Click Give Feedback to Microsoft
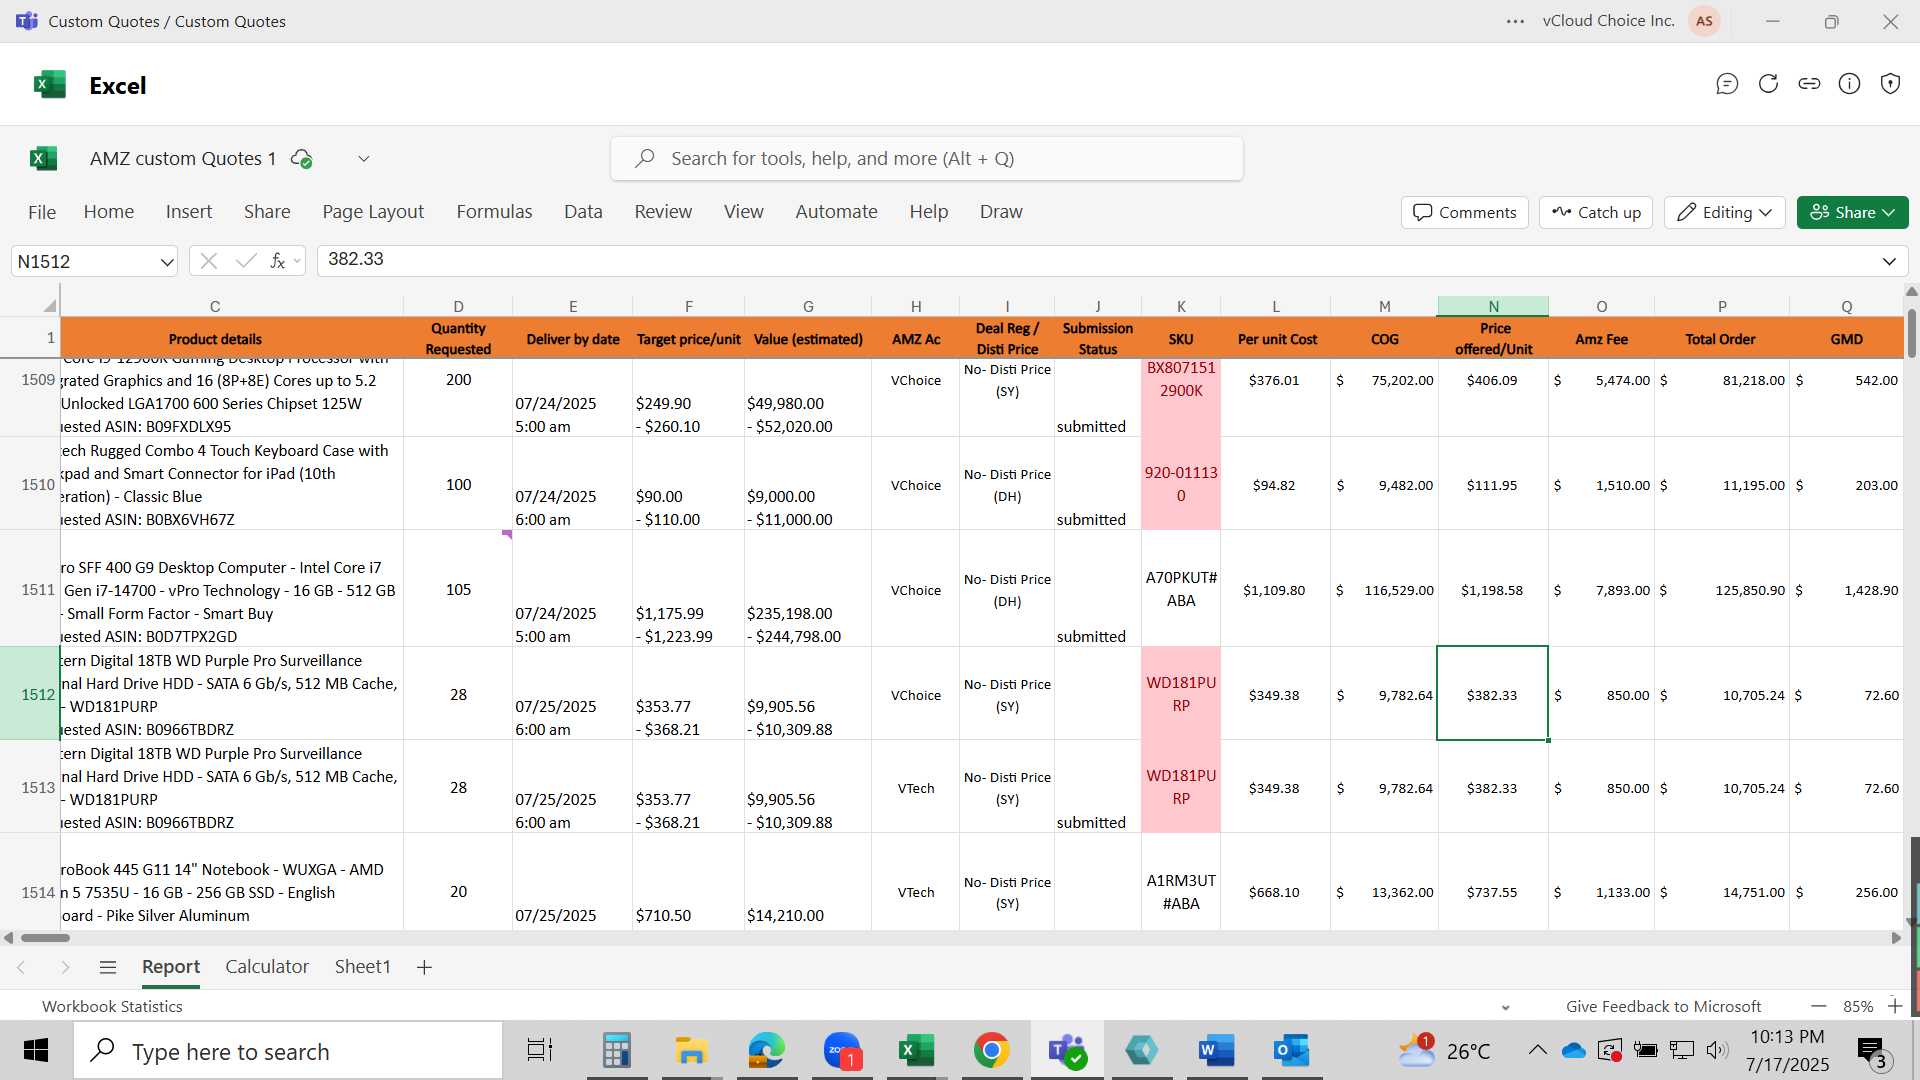1920x1080 pixels. (x=1663, y=1006)
